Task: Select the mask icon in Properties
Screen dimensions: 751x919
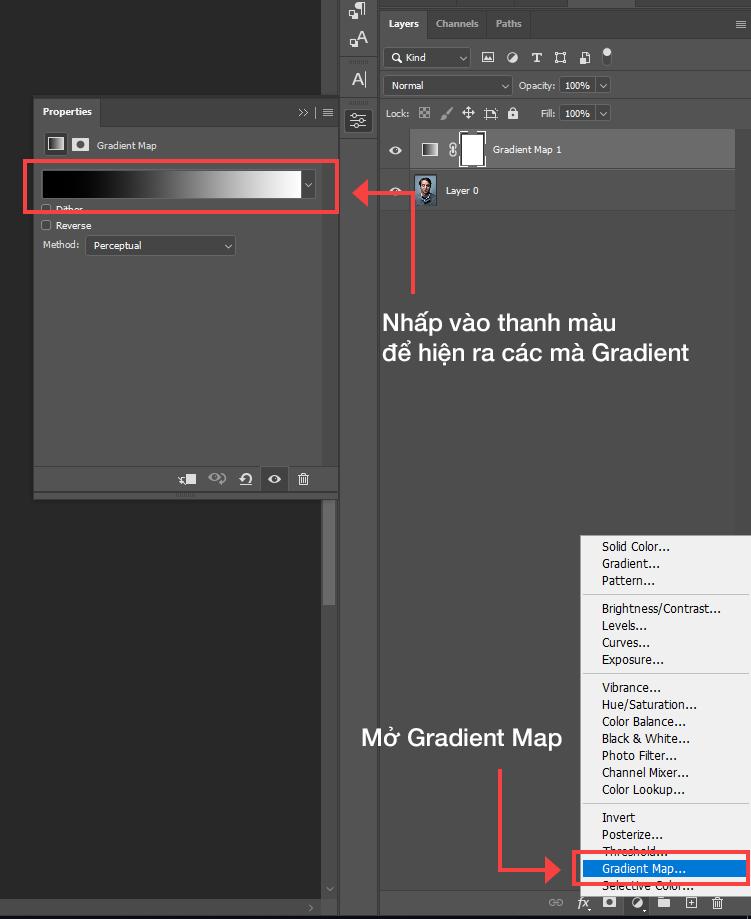Action: tap(80, 144)
